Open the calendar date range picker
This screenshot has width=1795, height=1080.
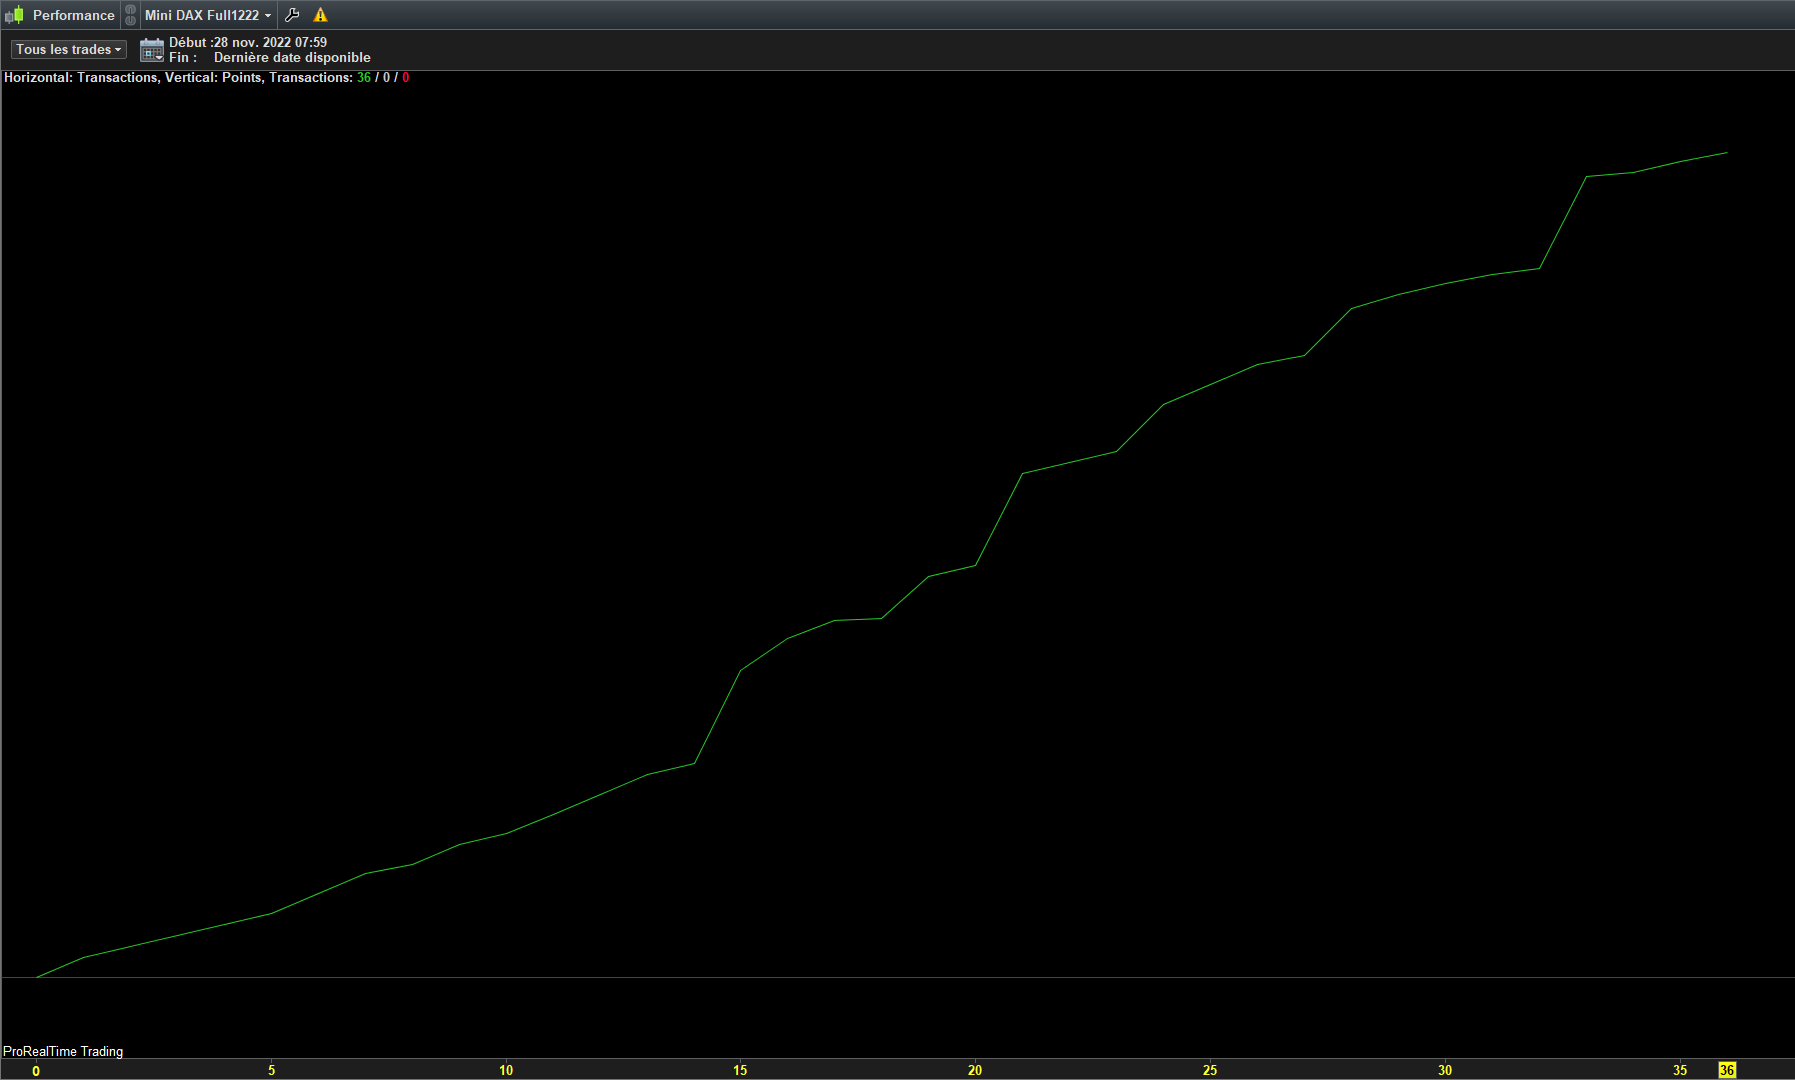(x=152, y=50)
